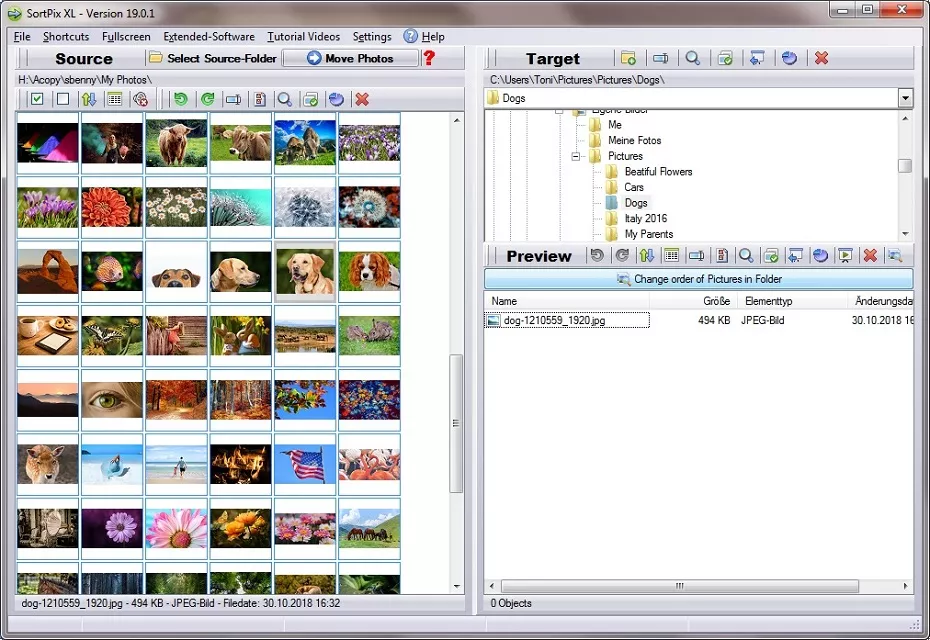Click the new folder icon in Target toolbar
The height and width of the screenshot is (640, 930).
click(x=628, y=58)
